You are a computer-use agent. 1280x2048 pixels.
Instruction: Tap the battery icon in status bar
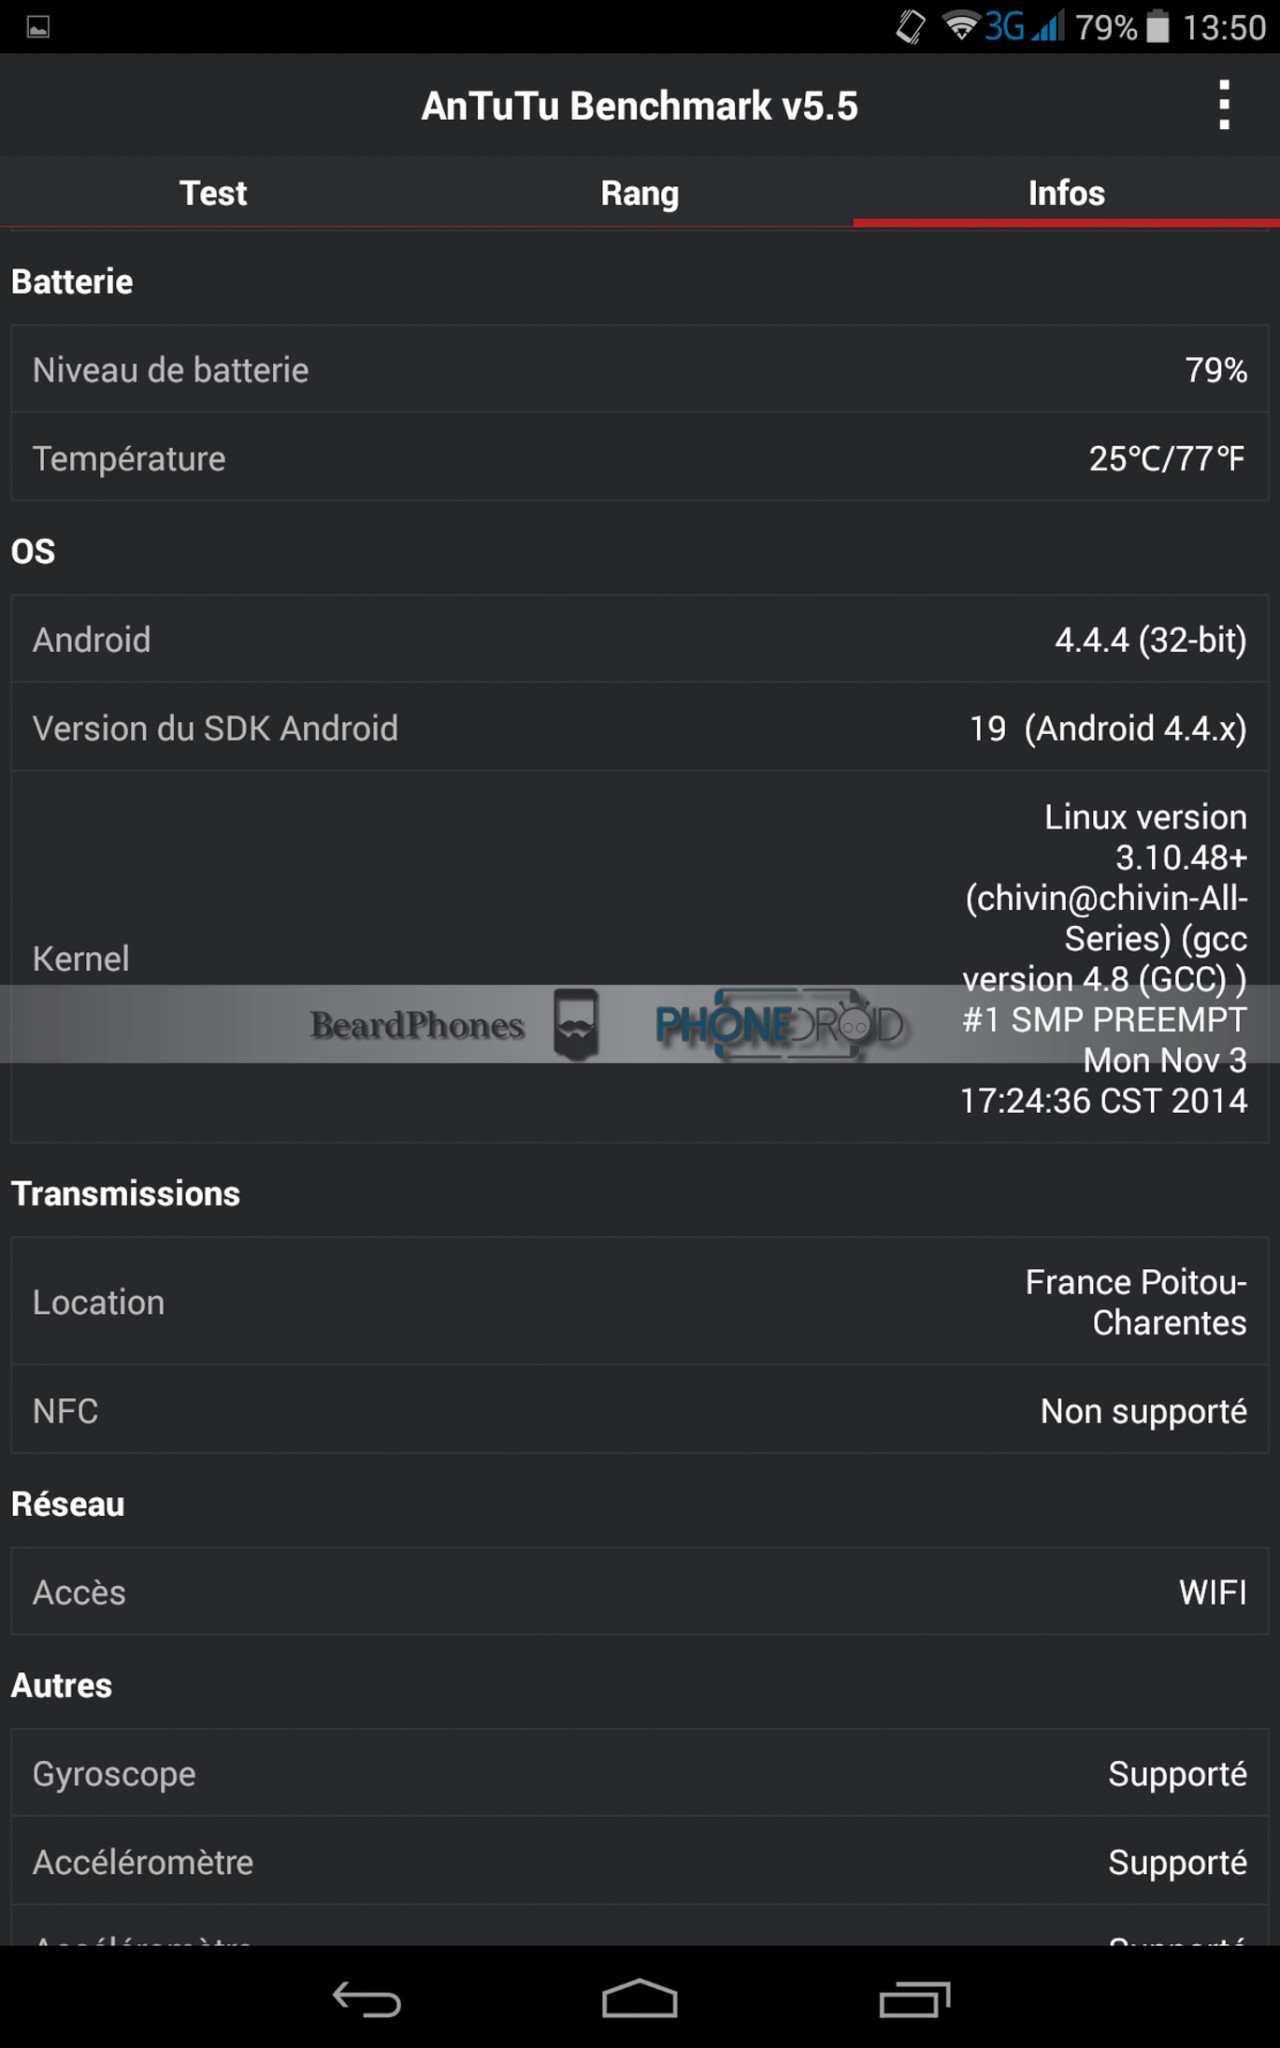point(1157,27)
